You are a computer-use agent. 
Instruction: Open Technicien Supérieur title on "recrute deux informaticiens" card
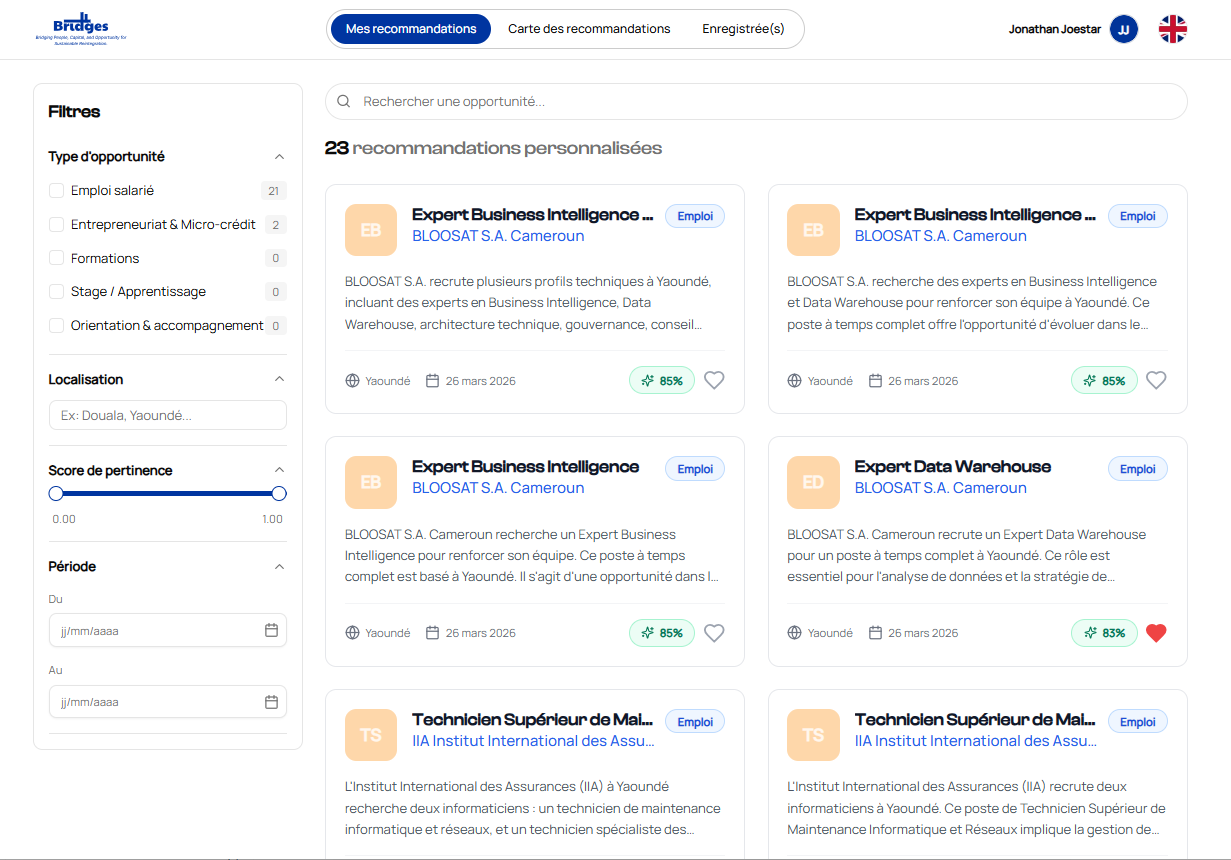975,720
